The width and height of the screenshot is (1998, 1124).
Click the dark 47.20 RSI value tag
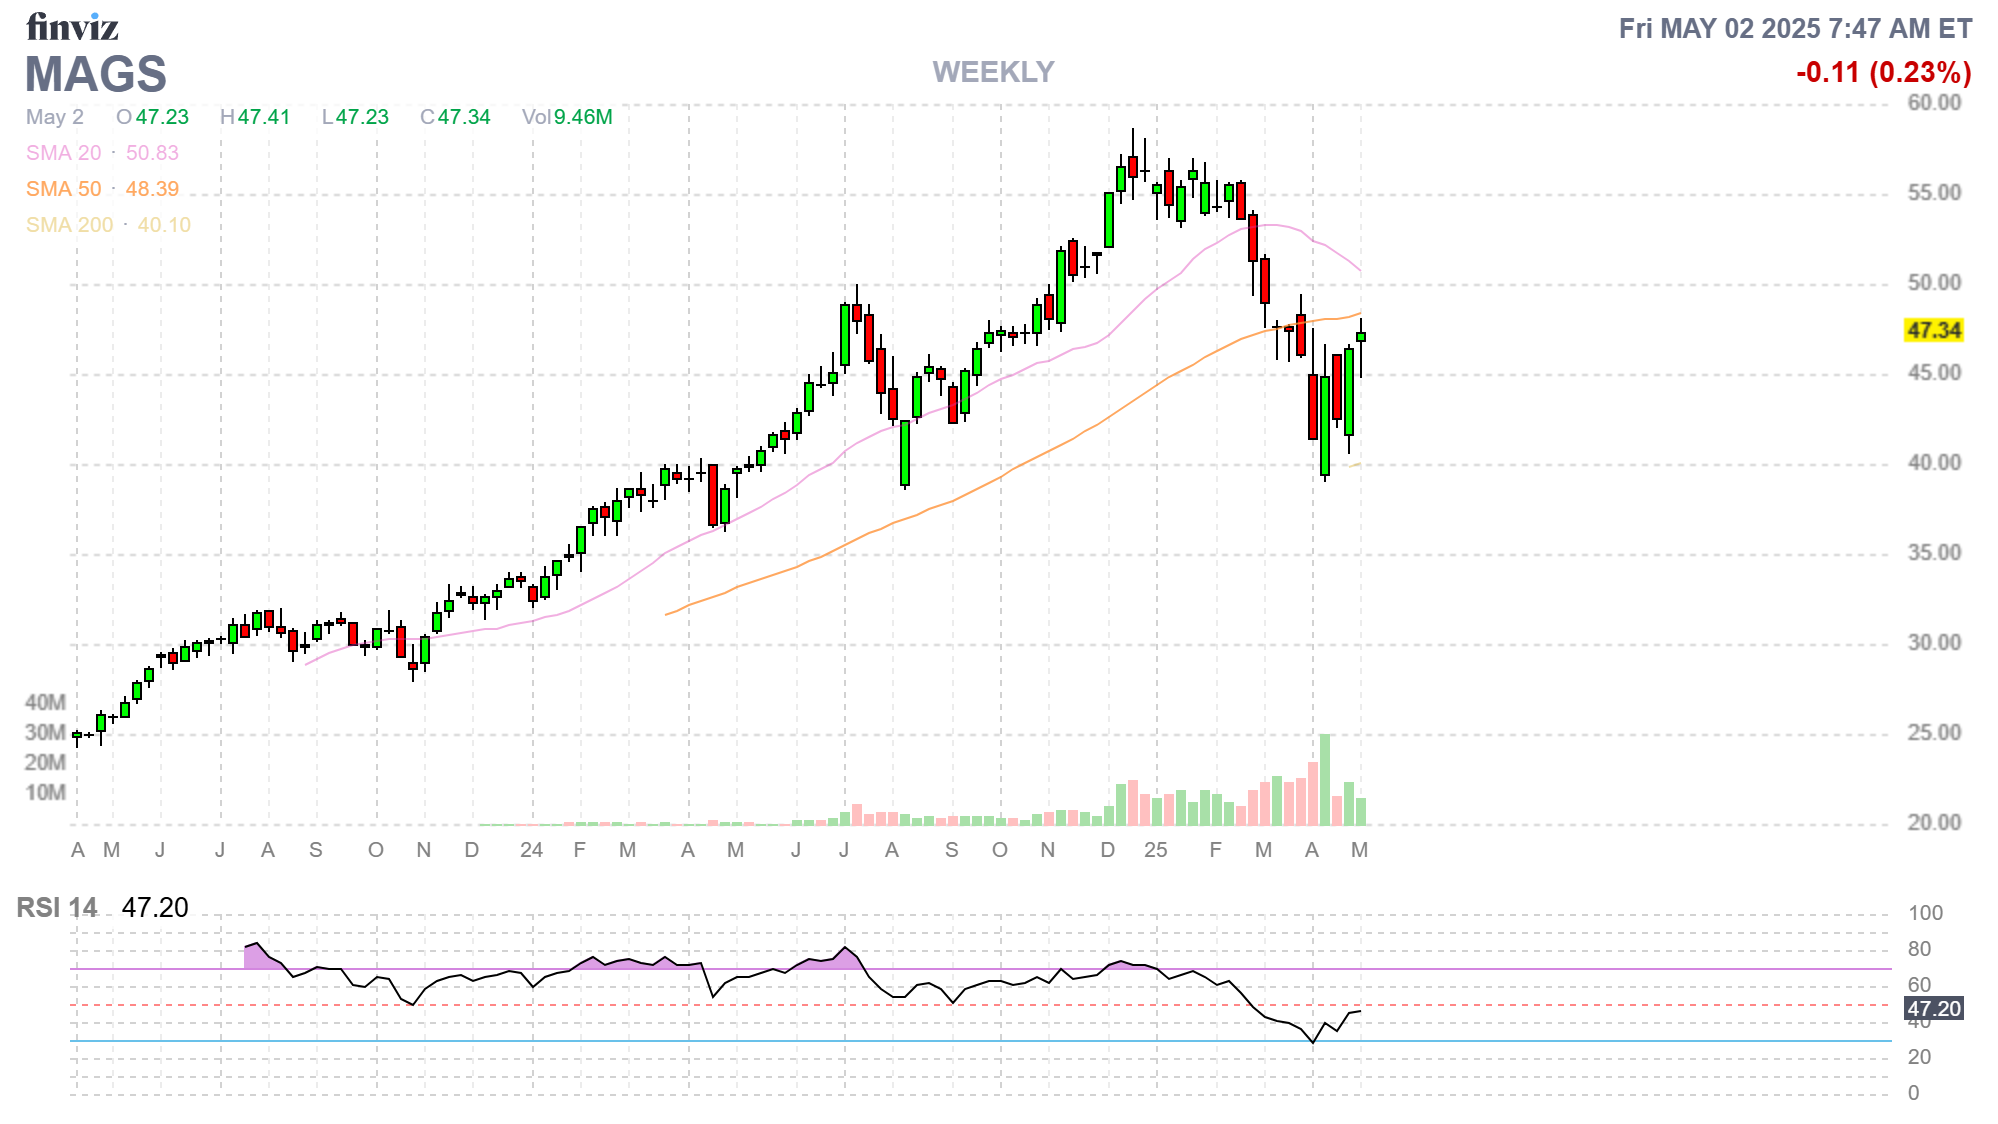(x=1933, y=1009)
